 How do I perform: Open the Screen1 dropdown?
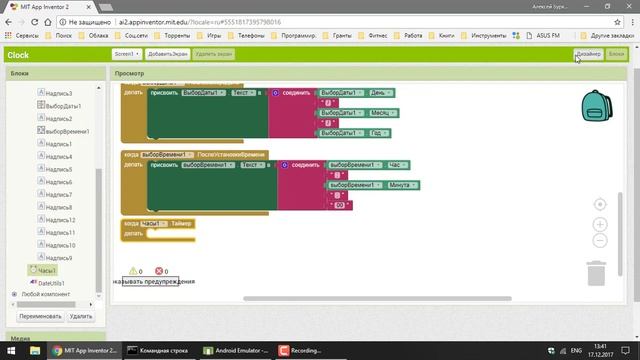pyautogui.click(x=127, y=54)
